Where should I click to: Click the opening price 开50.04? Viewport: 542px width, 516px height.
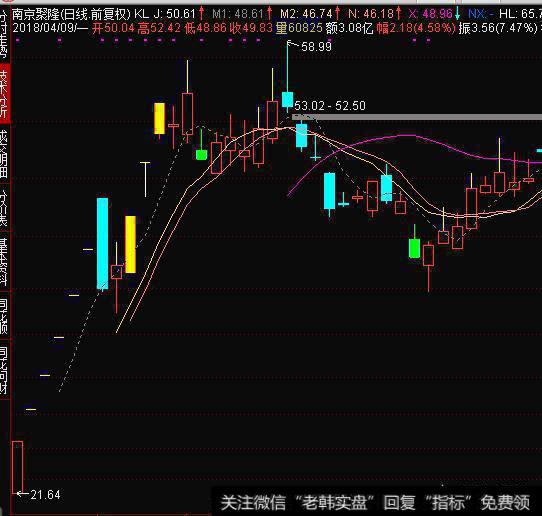[x=112, y=28]
